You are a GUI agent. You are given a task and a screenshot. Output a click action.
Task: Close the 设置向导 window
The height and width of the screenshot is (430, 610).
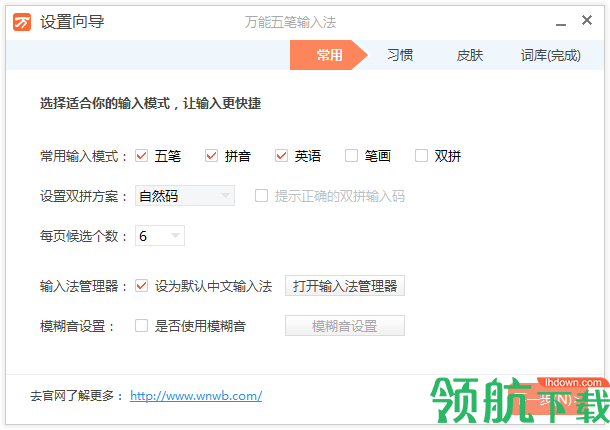pyautogui.click(x=587, y=20)
